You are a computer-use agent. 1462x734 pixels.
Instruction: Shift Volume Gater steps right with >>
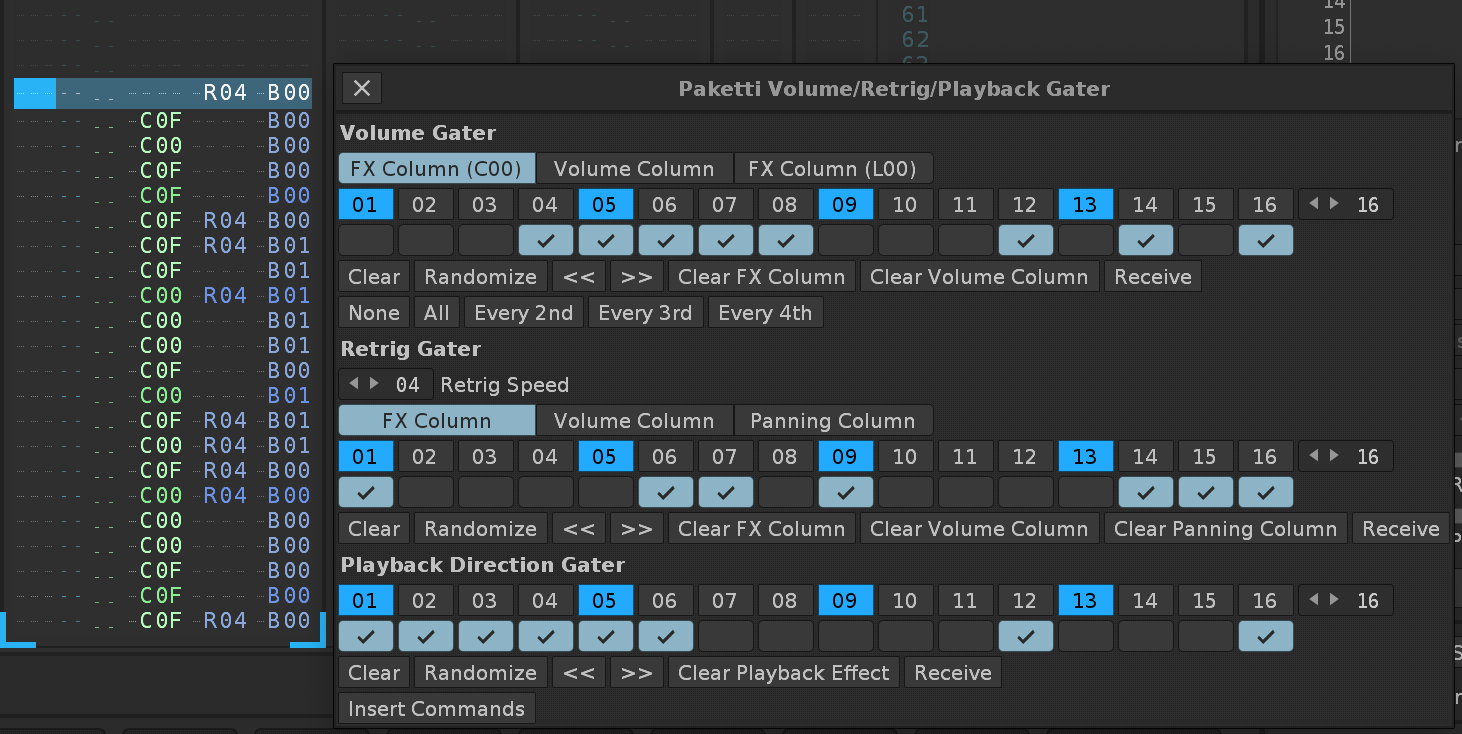pyautogui.click(x=637, y=277)
